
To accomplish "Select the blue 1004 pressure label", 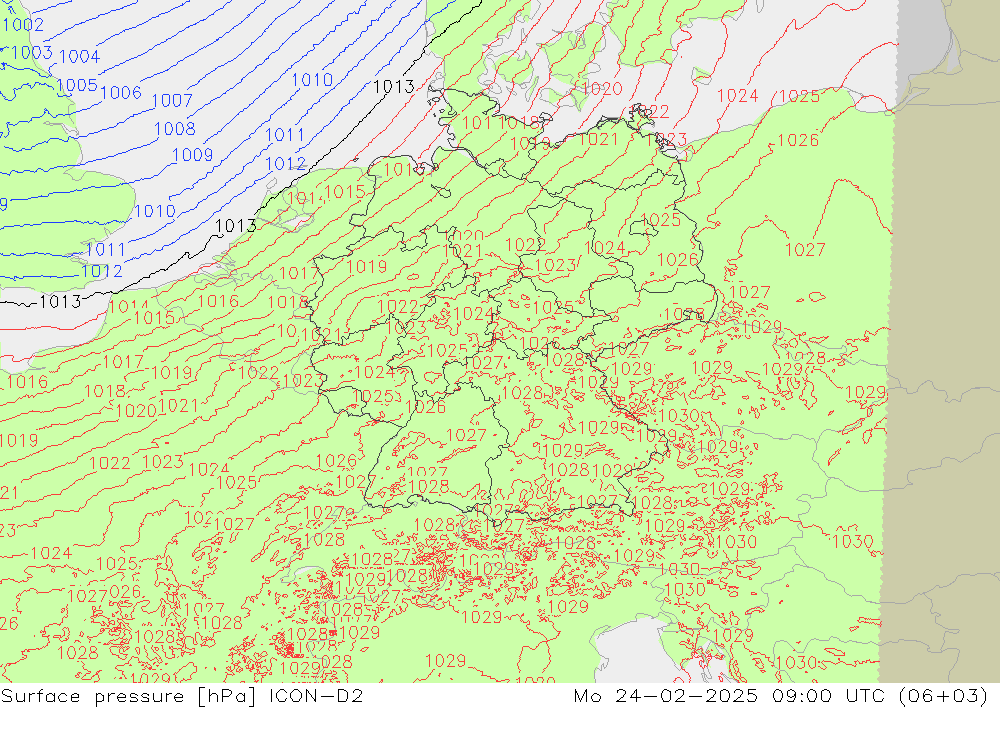I will (79, 57).
